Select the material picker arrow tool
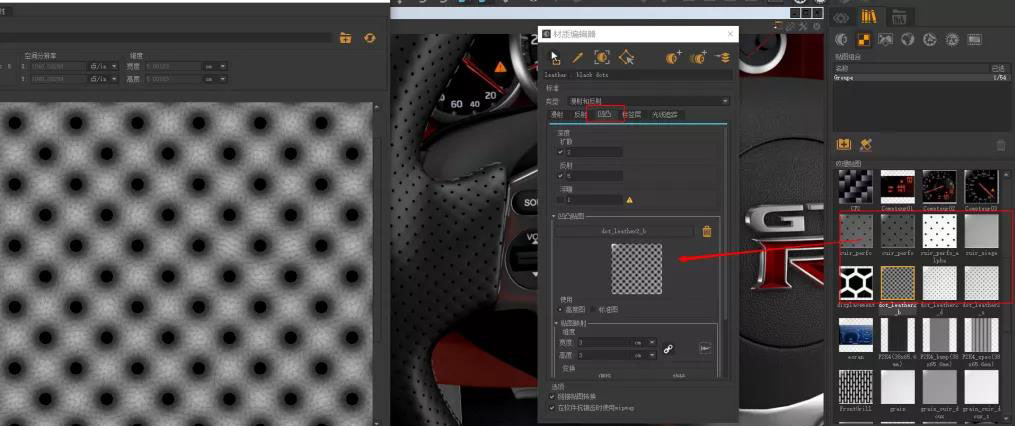The width and height of the screenshot is (1015, 426). [x=554, y=58]
